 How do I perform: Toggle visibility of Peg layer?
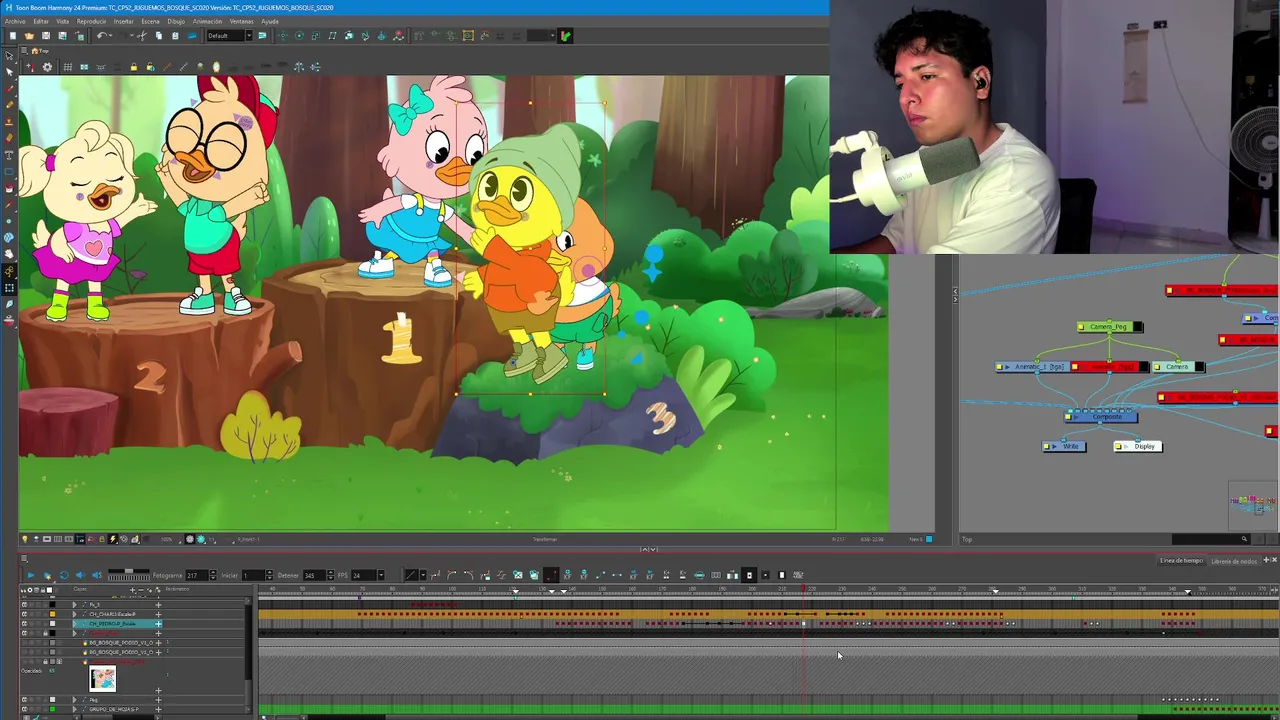(x=24, y=699)
